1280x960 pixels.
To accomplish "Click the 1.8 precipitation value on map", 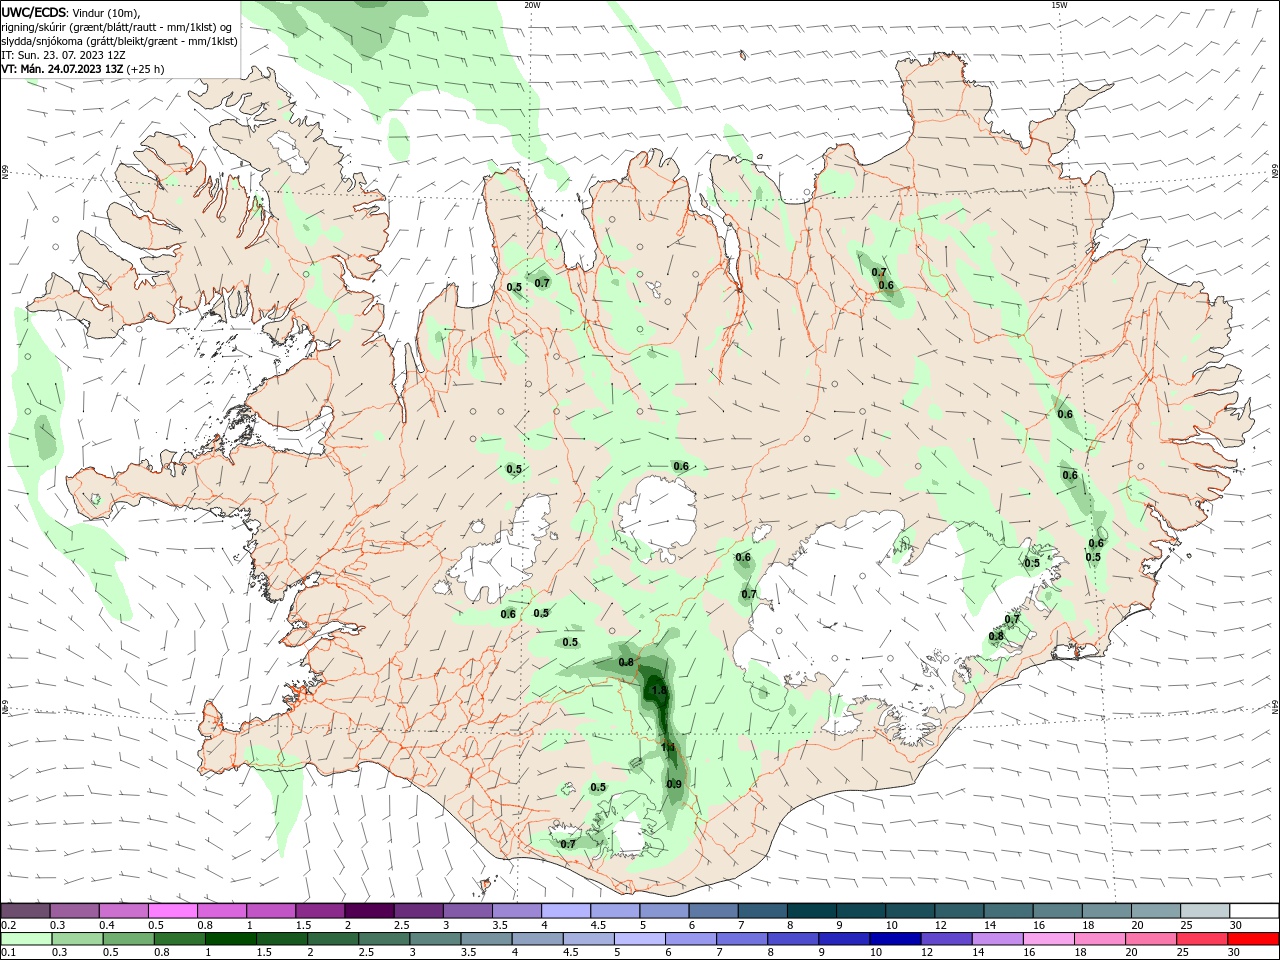I will pos(659,691).
